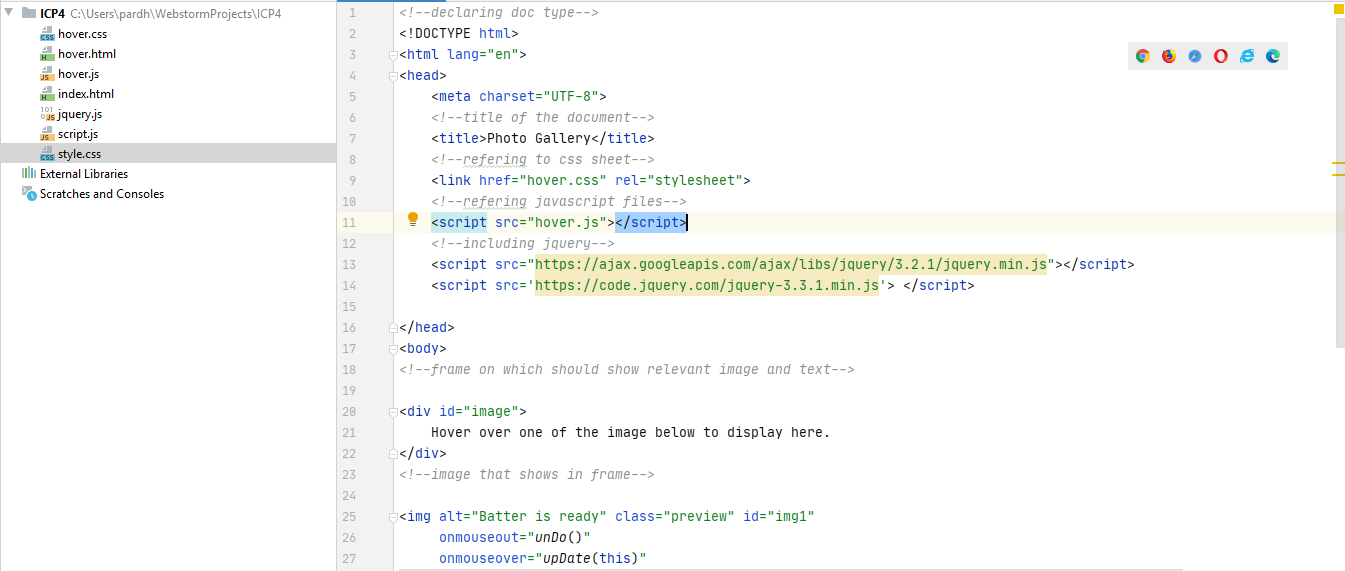Collapse the ICP4 project tree arrow
This screenshot has height=571, width=1345.
[9, 13]
